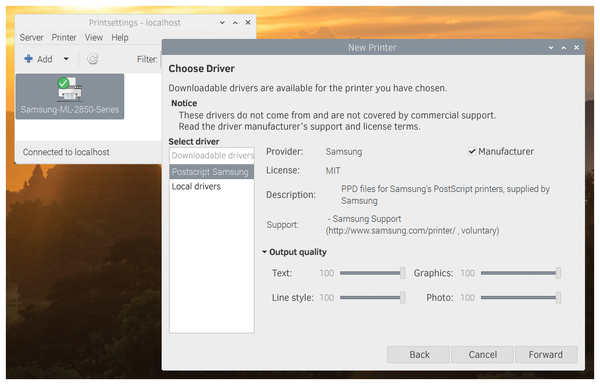Minimize the Printsettings window
This screenshot has width=600, height=385.
click(222, 23)
